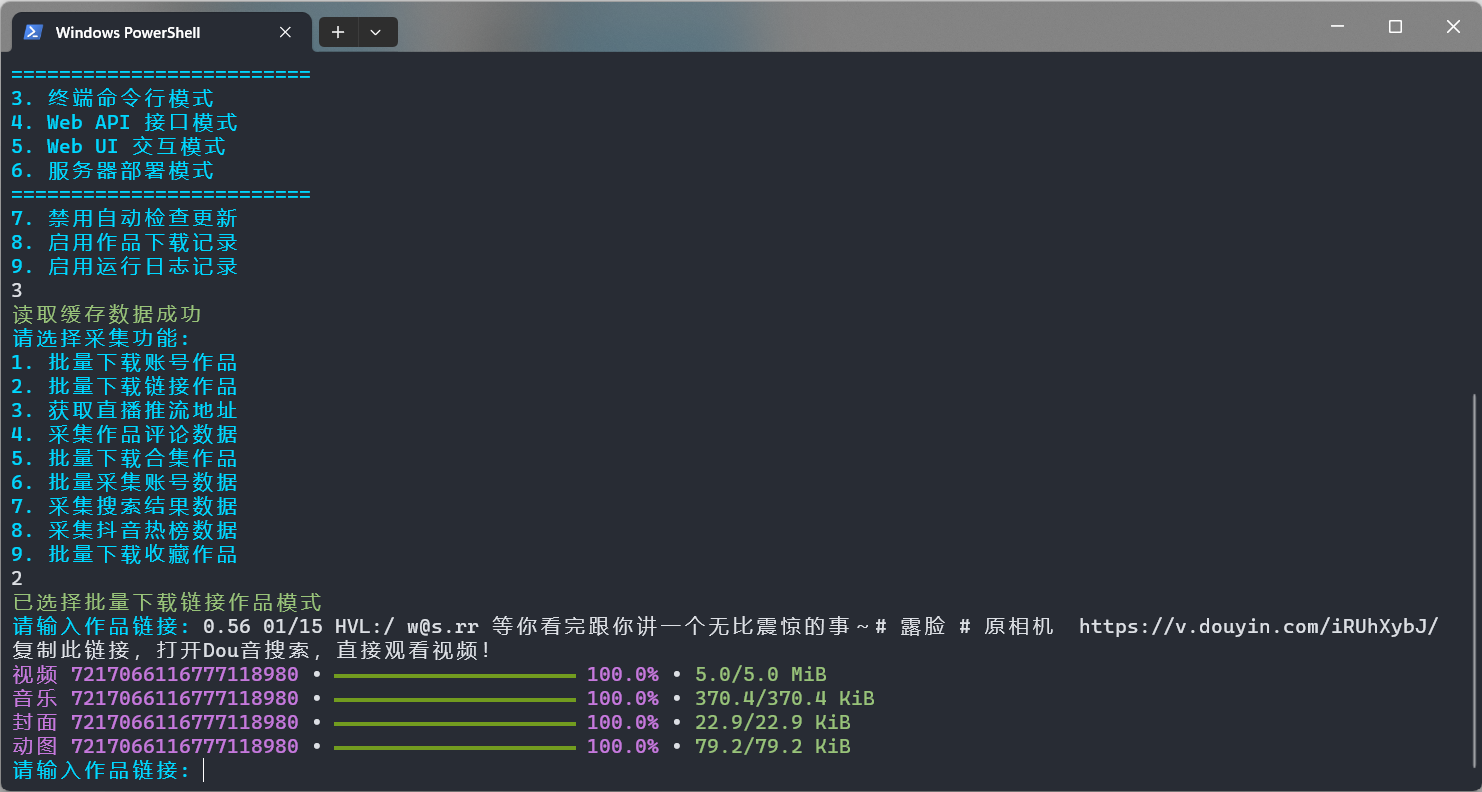The width and height of the screenshot is (1482, 792).
Task: Click the line '8. 采集抖音热榜数据'
Action: (x=125, y=531)
